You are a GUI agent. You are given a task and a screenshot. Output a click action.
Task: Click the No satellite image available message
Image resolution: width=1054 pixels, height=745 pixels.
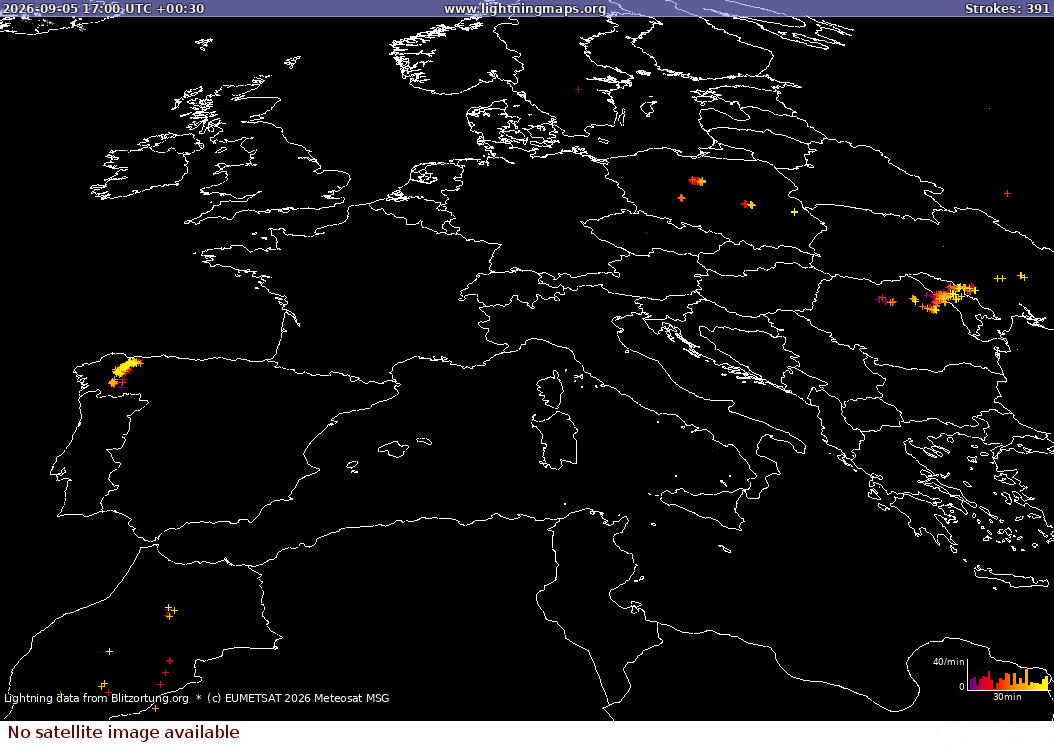click(x=124, y=732)
